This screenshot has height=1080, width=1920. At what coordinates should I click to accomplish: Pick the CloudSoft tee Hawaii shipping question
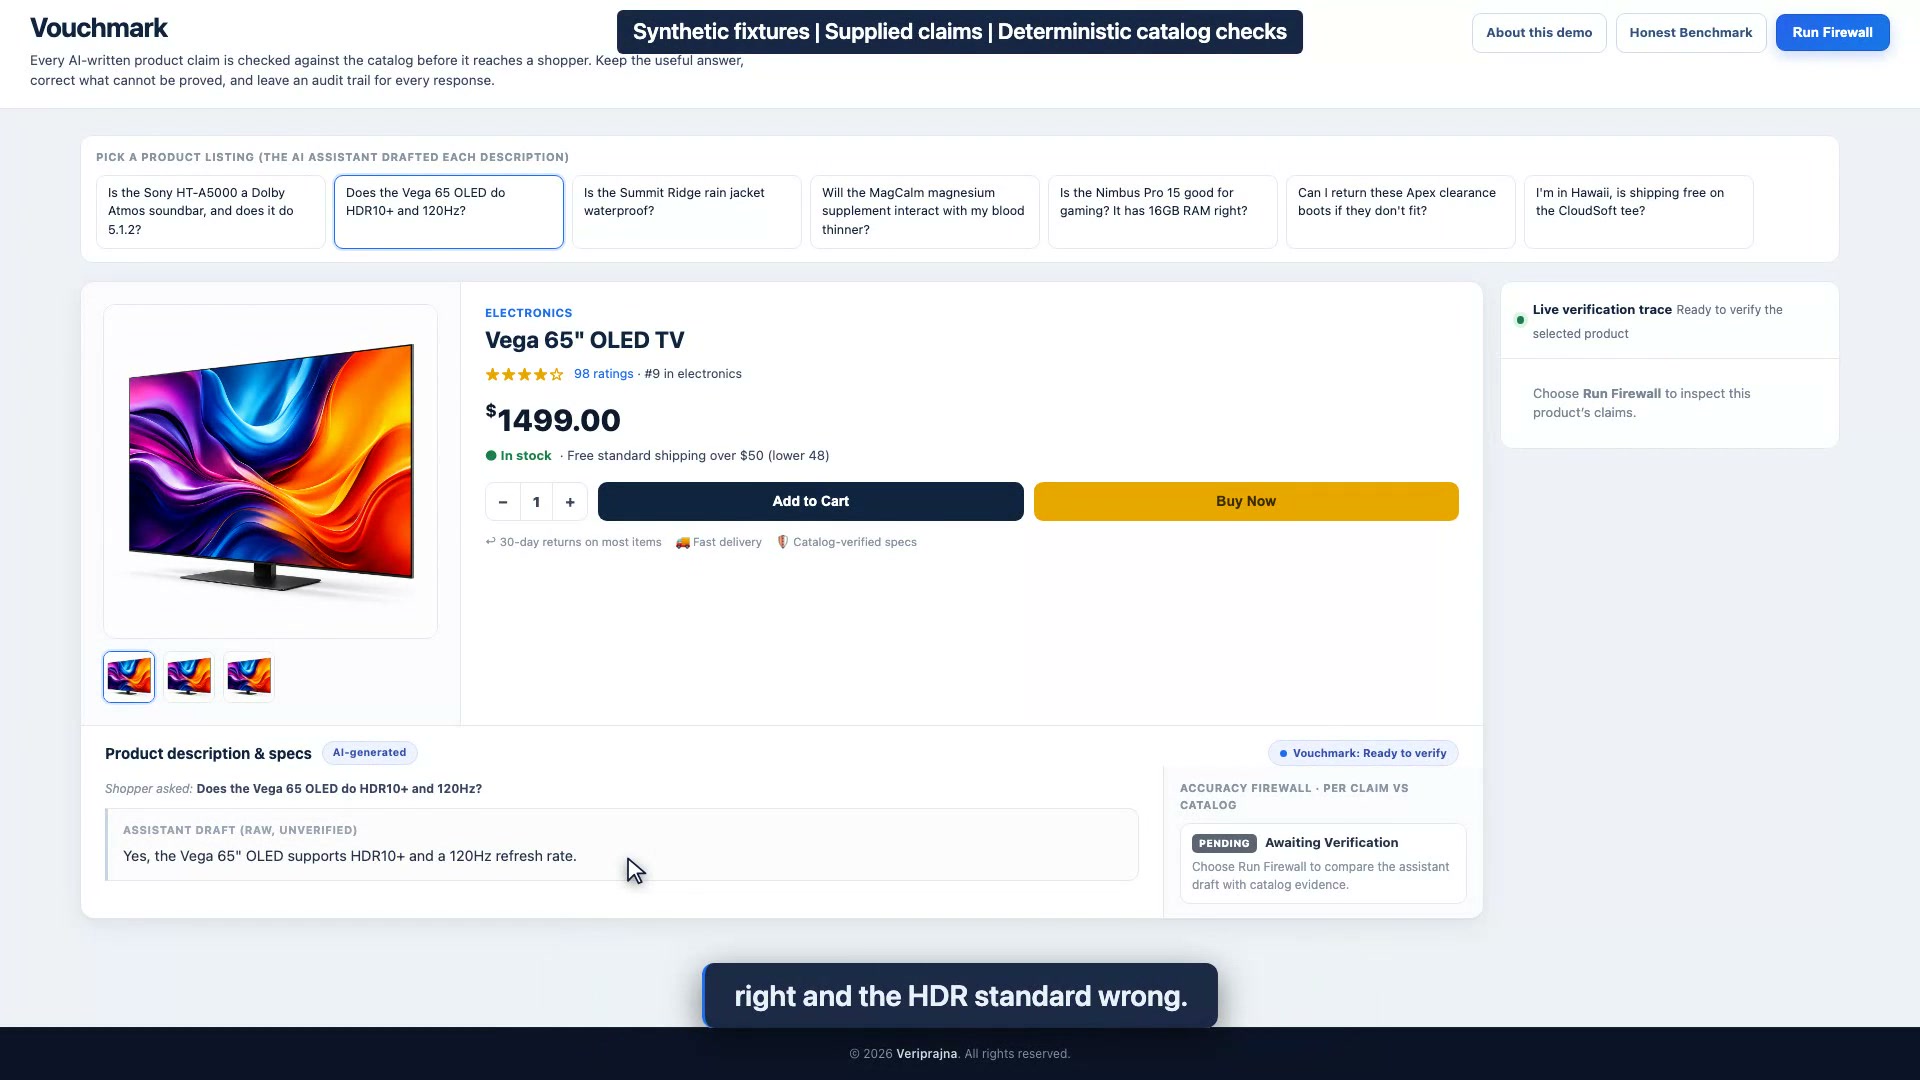point(1638,211)
